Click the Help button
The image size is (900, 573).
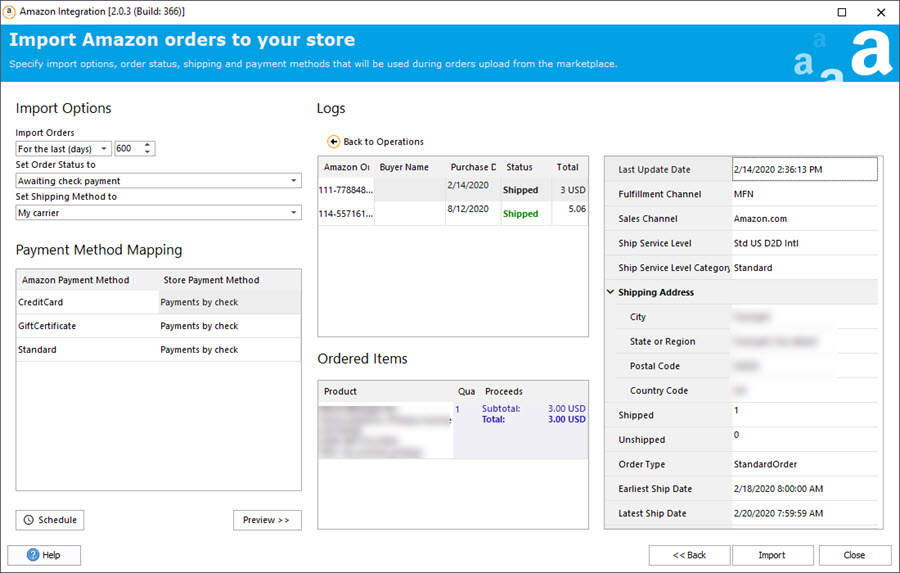point(44,555)
